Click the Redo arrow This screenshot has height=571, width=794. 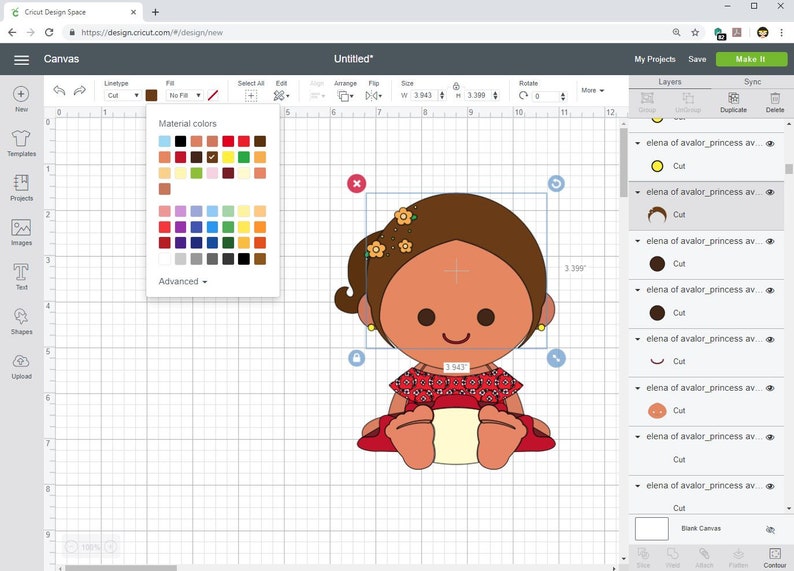(80, 91)
